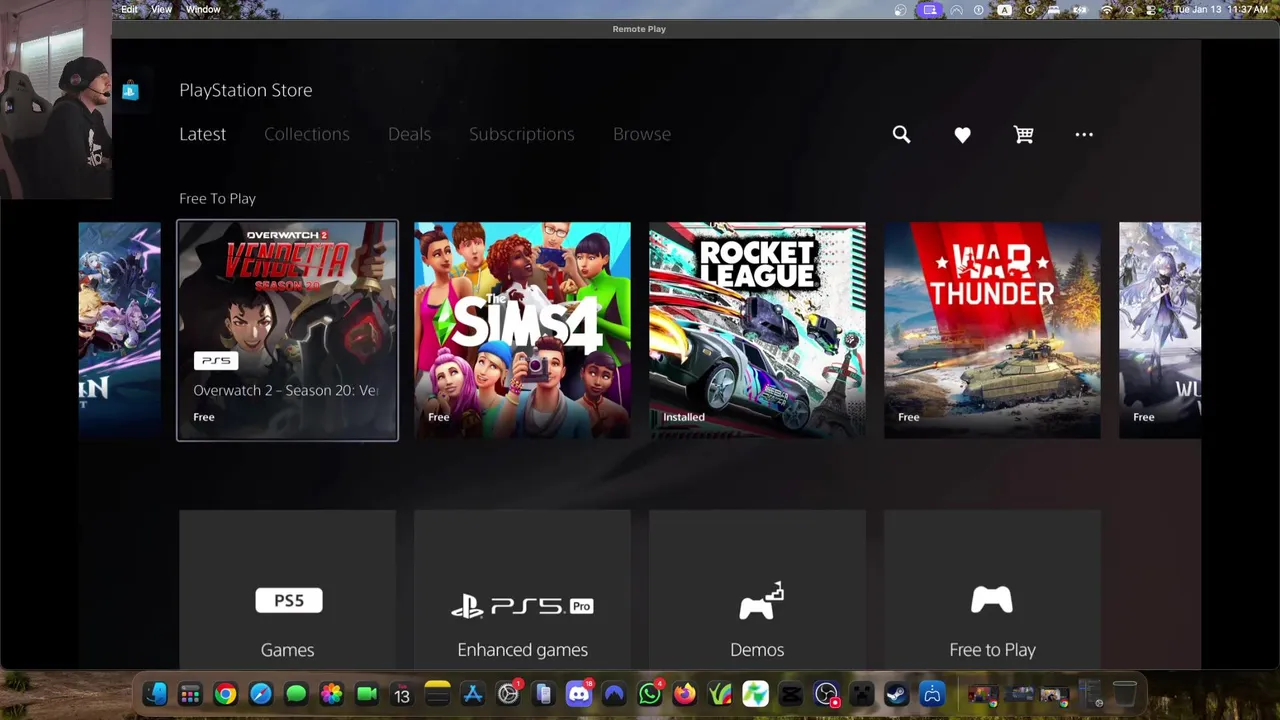1280x720 pixels.
Task: Open the Window menu in menu bar
Action: click(x=203, y=9)
